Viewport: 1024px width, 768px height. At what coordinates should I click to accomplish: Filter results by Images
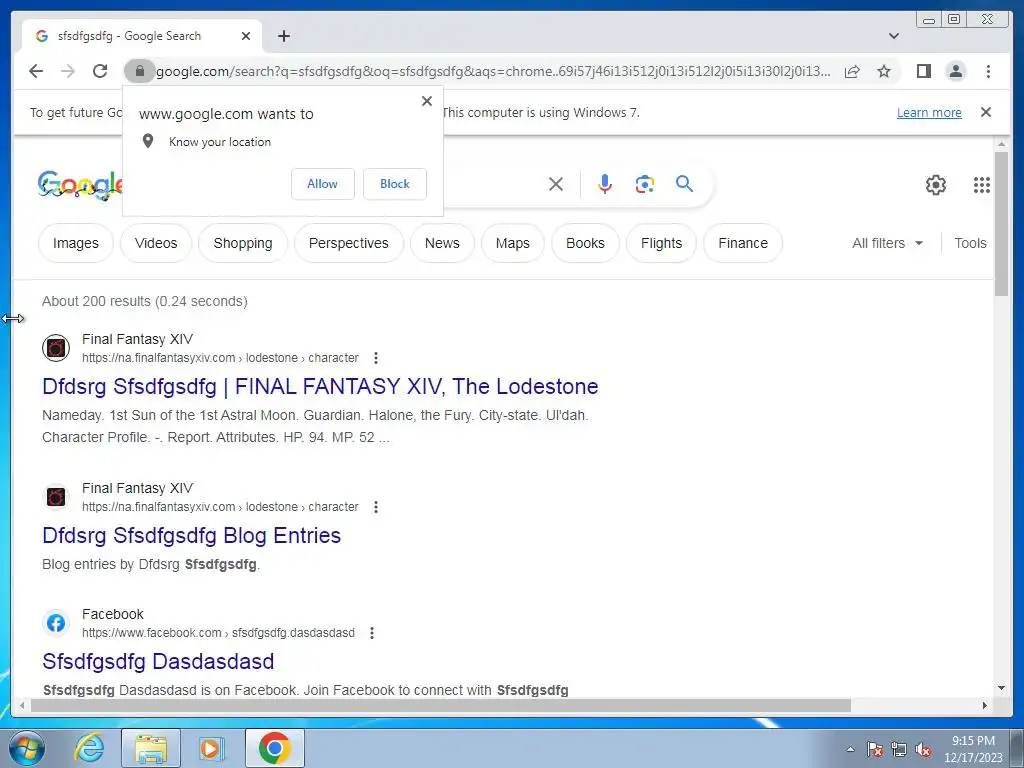point(76,243)
